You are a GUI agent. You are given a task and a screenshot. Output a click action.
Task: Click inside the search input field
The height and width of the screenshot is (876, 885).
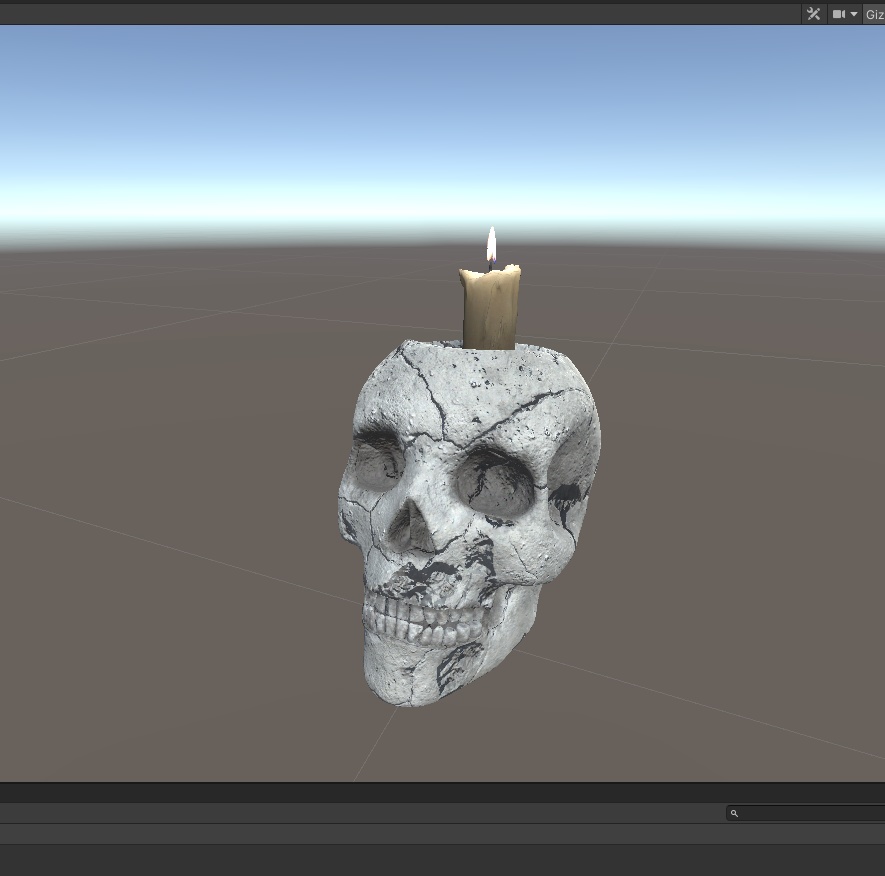[x=800, y=813]
